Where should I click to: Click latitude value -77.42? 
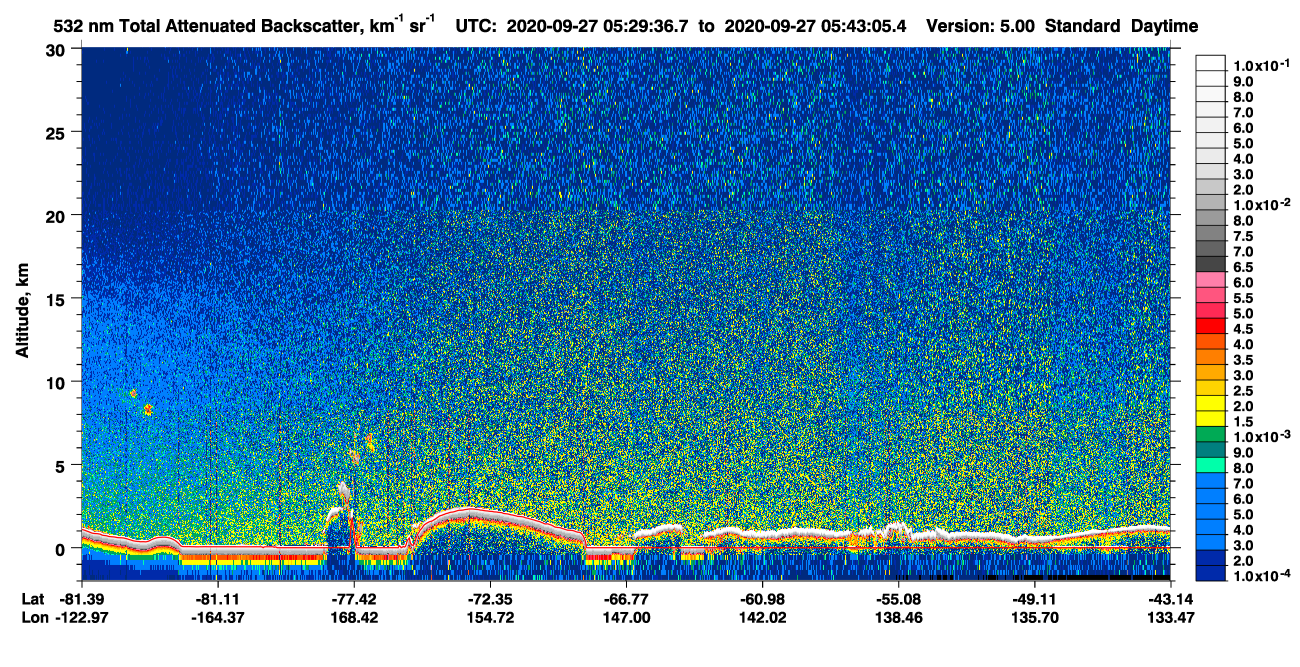click(x=353, y=598)
